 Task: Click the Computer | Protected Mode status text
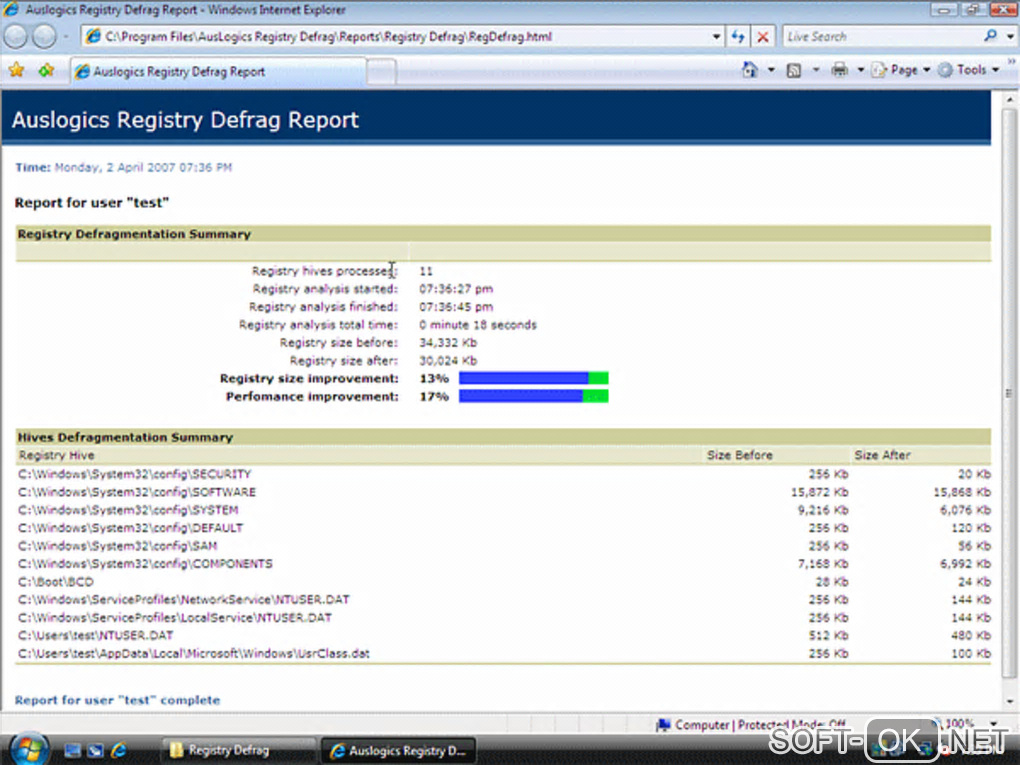tap(760, 724)
